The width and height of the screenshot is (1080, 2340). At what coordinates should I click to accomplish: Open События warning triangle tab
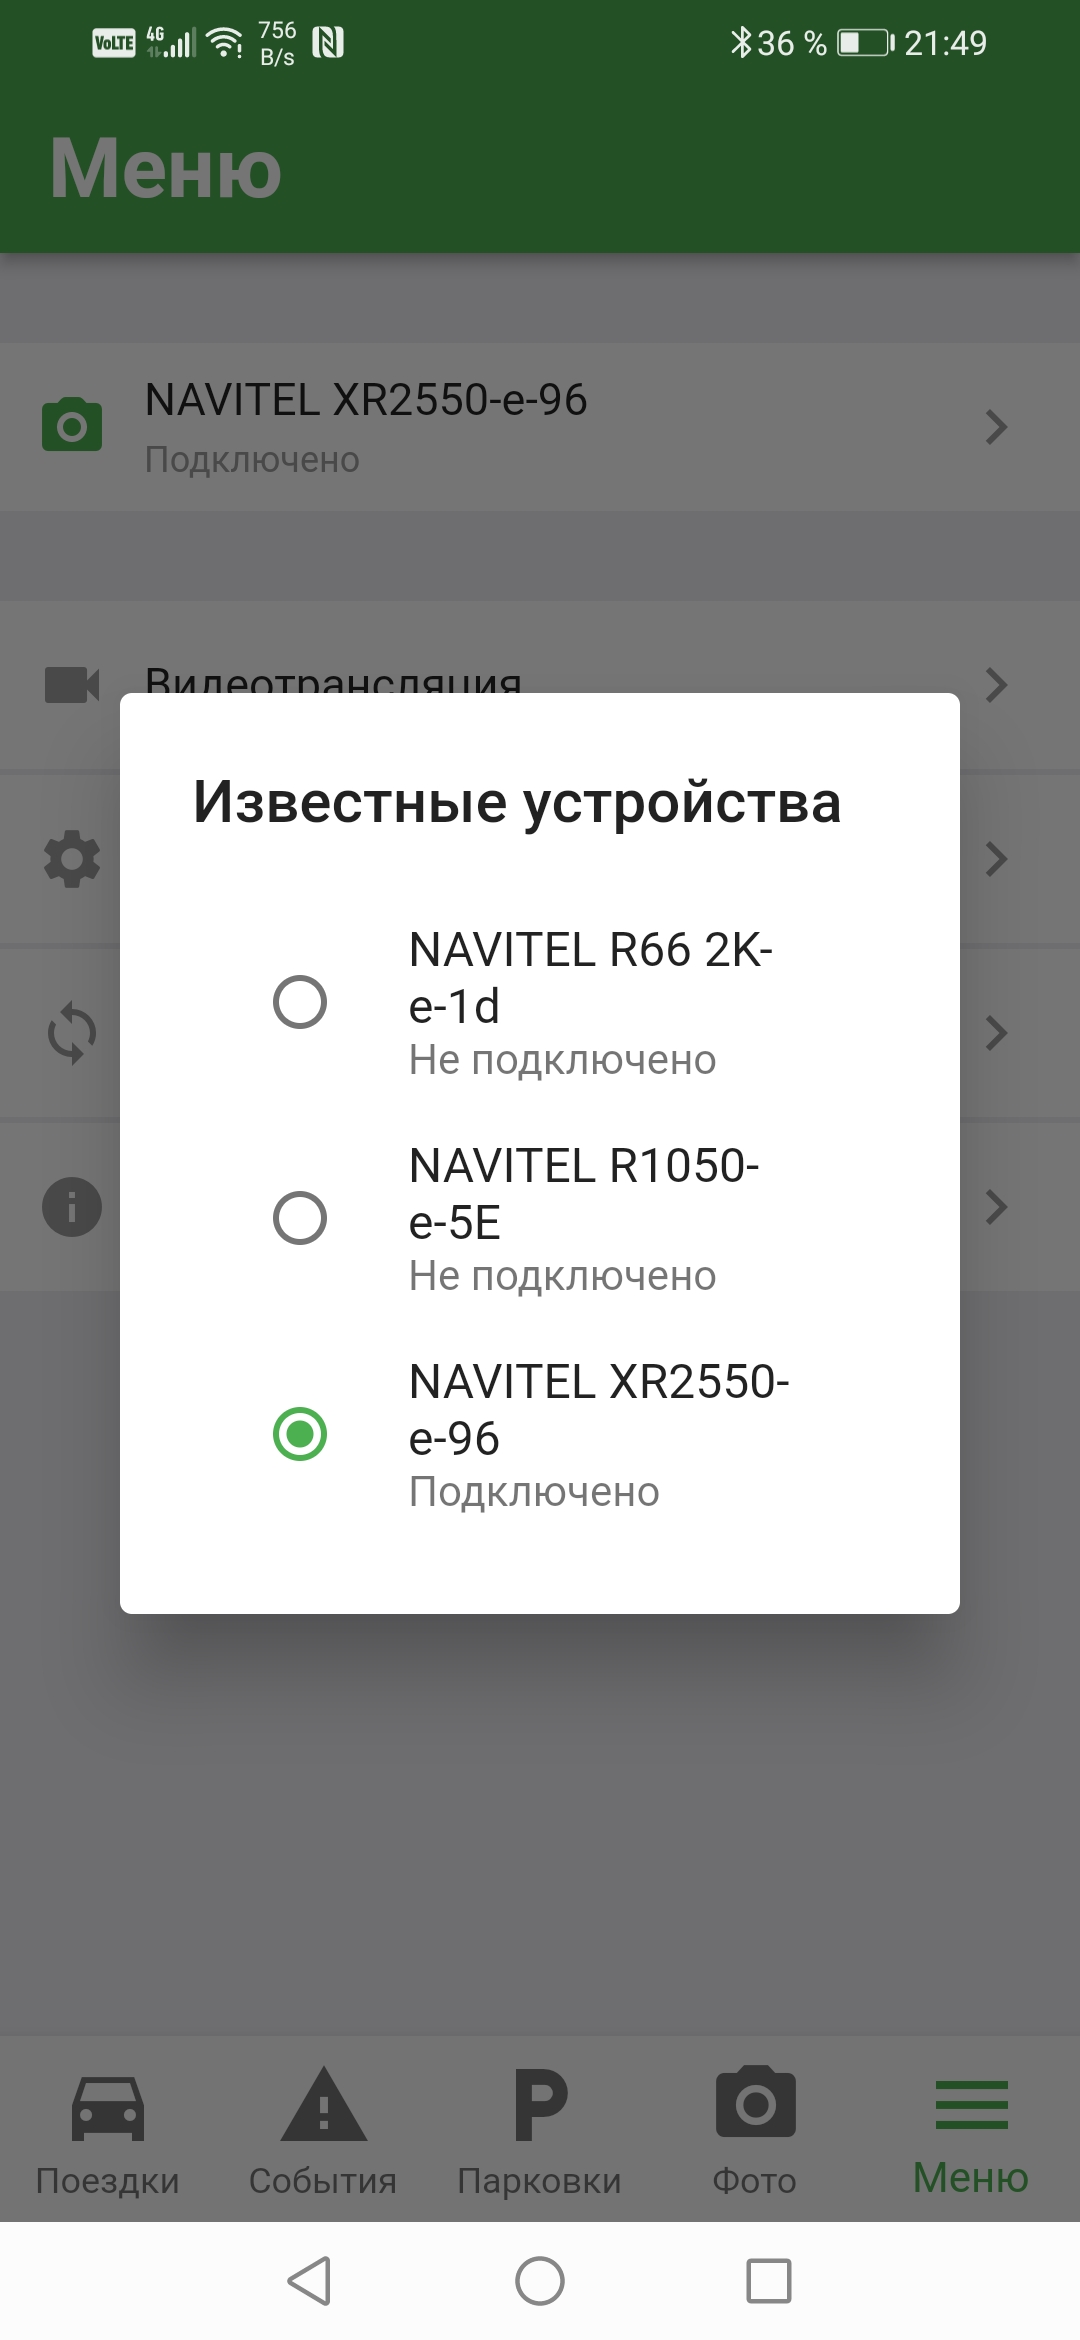click(x=323, y=2130)
